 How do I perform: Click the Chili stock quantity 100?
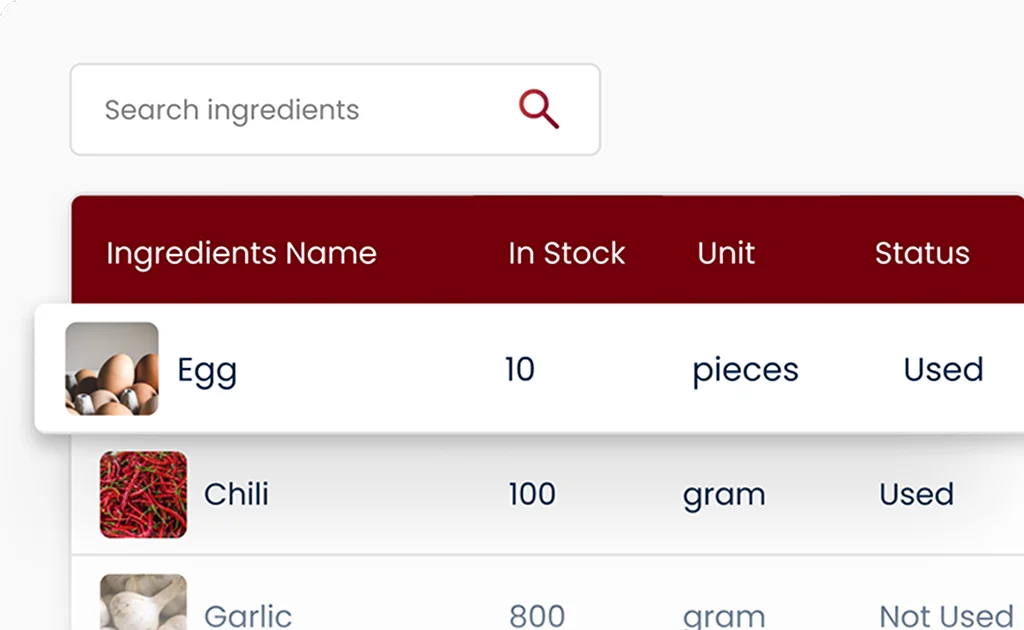(x=532, y=494)
